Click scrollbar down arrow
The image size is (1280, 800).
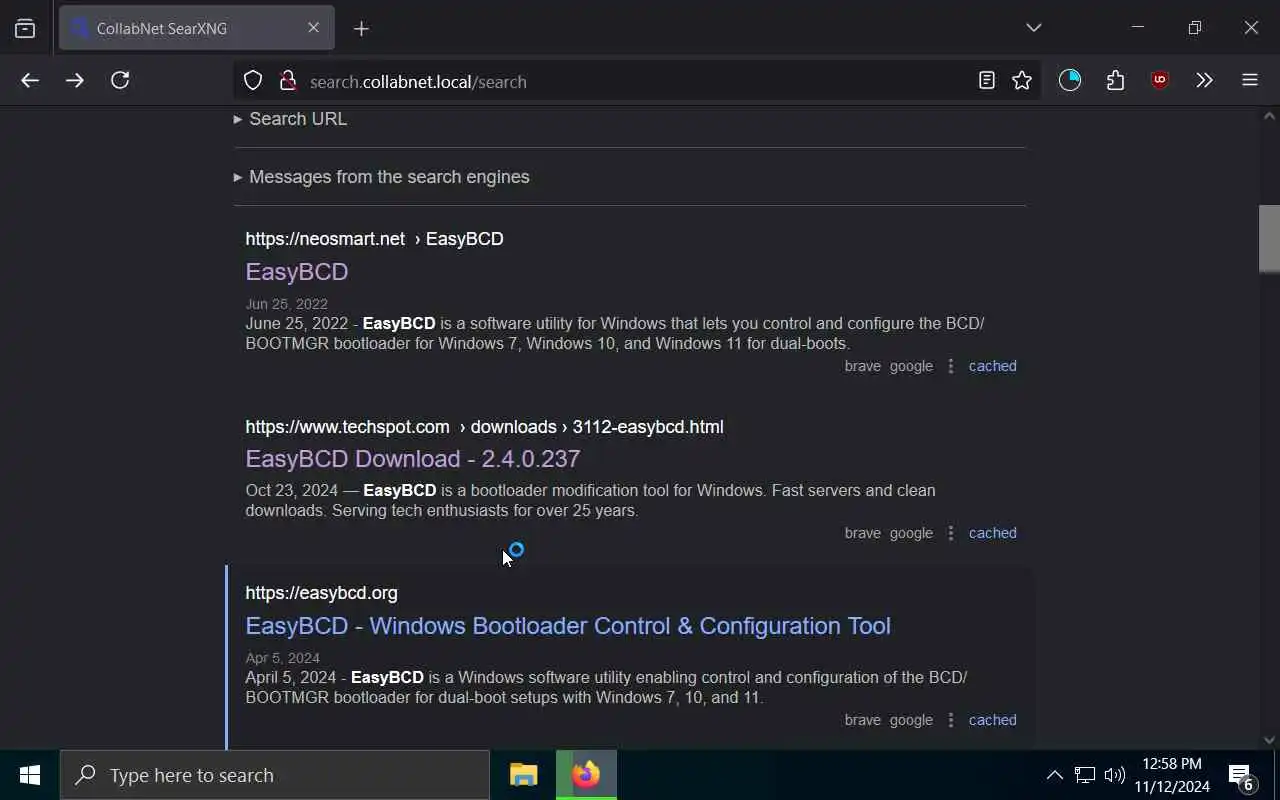point(1269,741)
